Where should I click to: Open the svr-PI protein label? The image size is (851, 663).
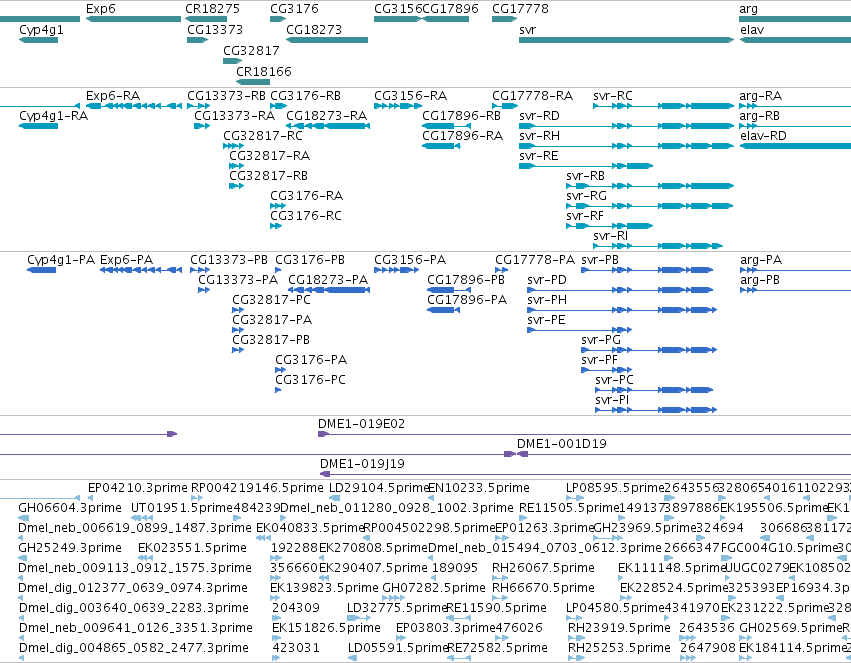(612, 400)
